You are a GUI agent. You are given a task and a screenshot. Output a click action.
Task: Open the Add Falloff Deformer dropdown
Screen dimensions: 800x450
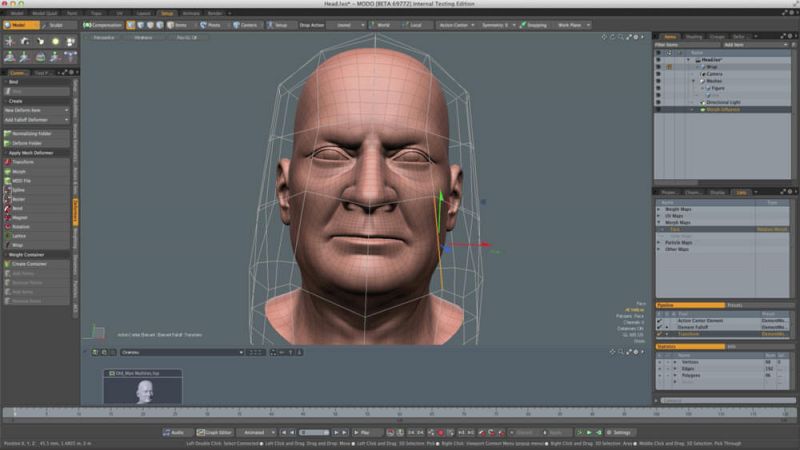(35, 119)
